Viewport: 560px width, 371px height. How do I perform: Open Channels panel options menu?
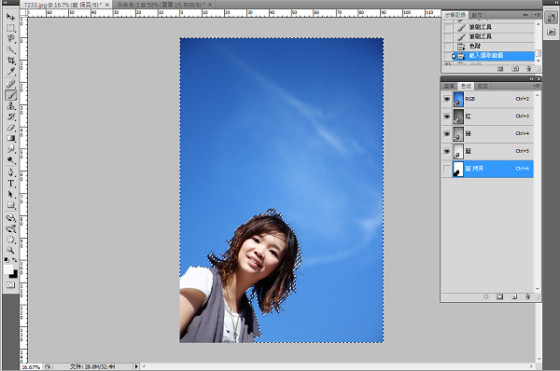(x=536, y=86)
